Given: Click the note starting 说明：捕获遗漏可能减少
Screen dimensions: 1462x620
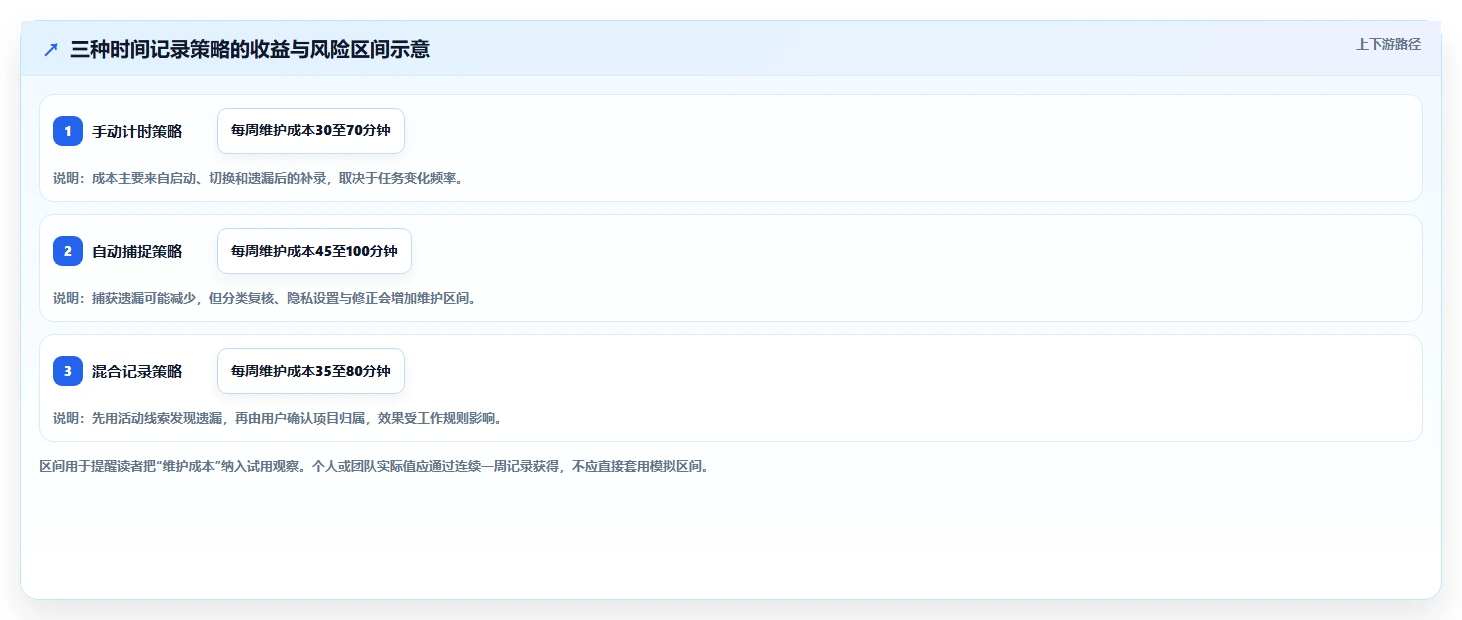Looking at the screenshot, I should (x=264, y=298).
